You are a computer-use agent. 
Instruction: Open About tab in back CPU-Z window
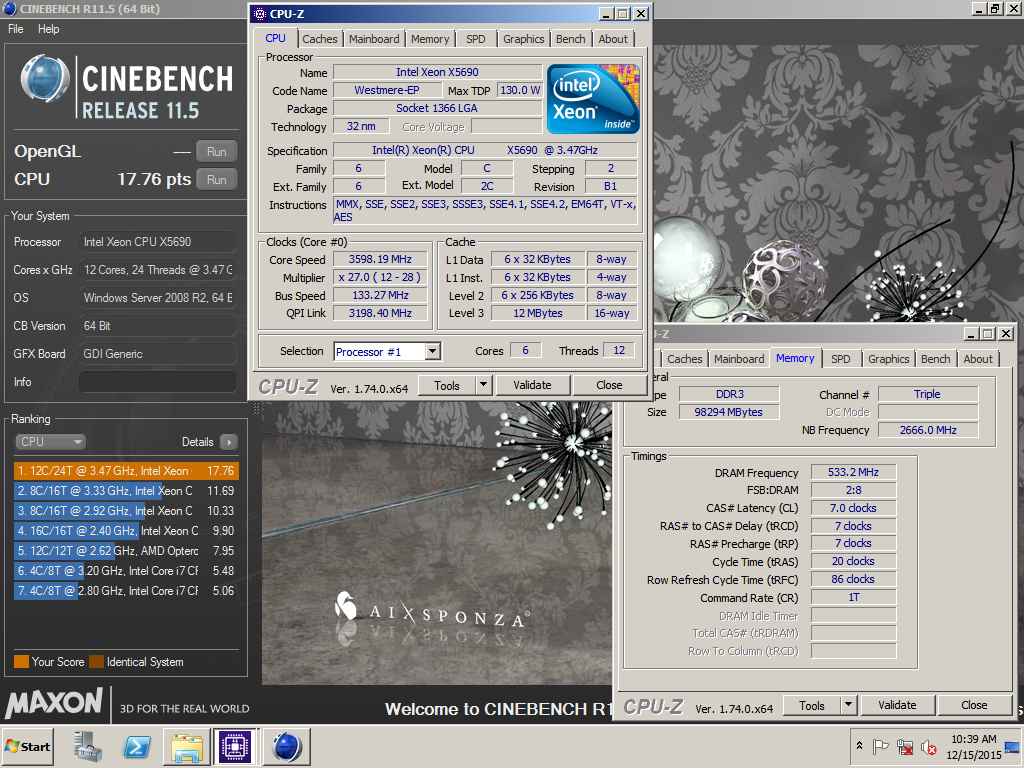[978, 359]
